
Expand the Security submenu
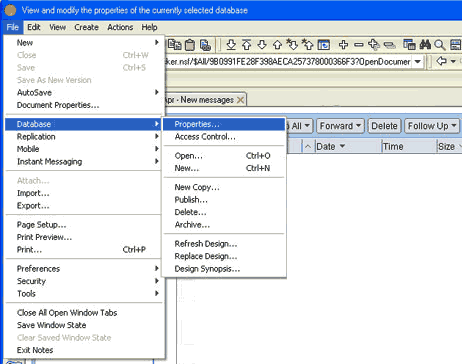(157, 281)
